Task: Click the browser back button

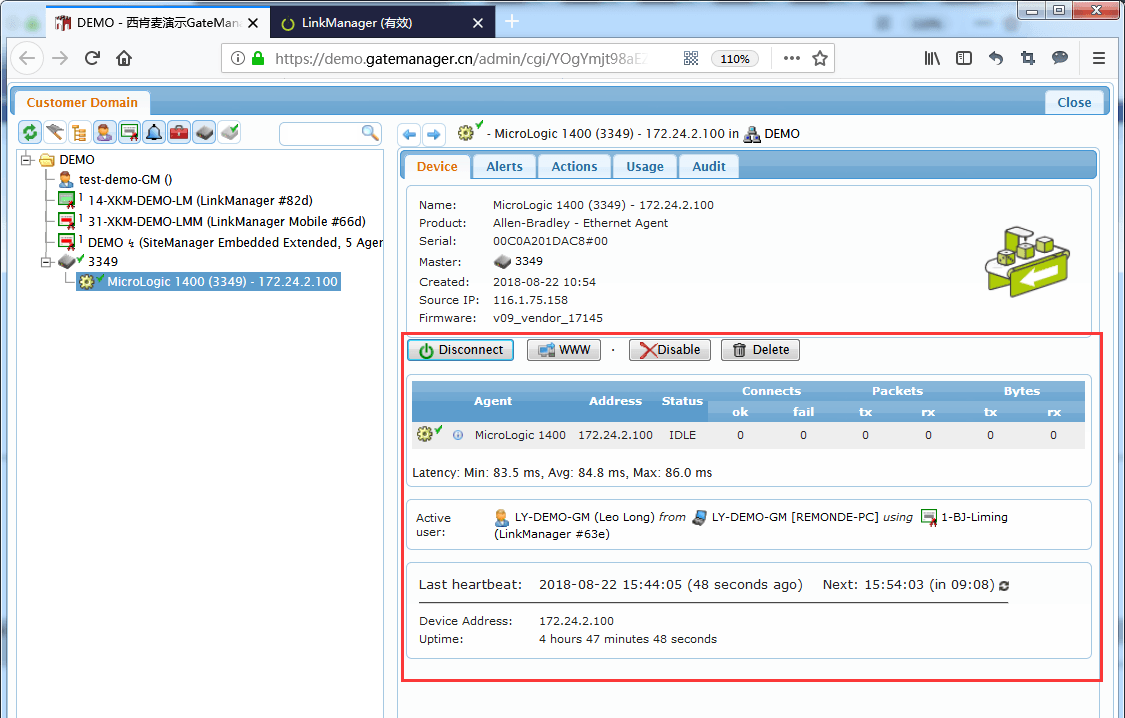Action: 27,58
